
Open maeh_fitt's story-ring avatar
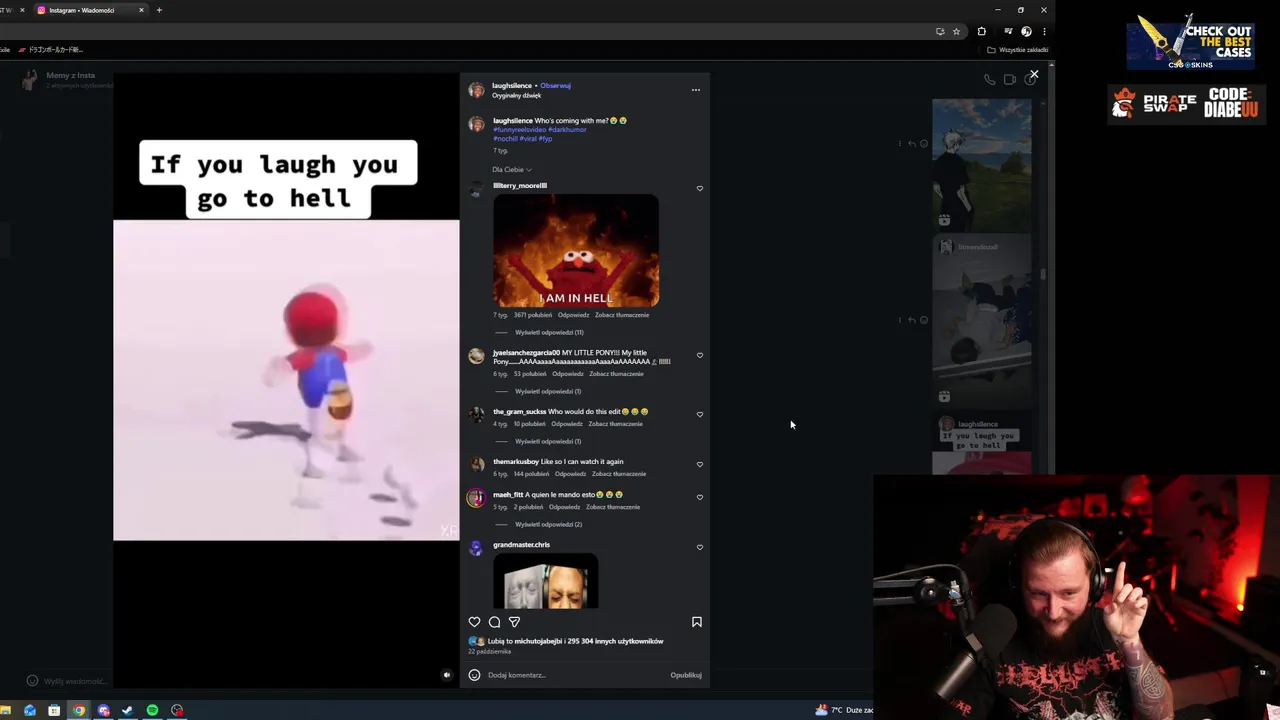(476, 498)
